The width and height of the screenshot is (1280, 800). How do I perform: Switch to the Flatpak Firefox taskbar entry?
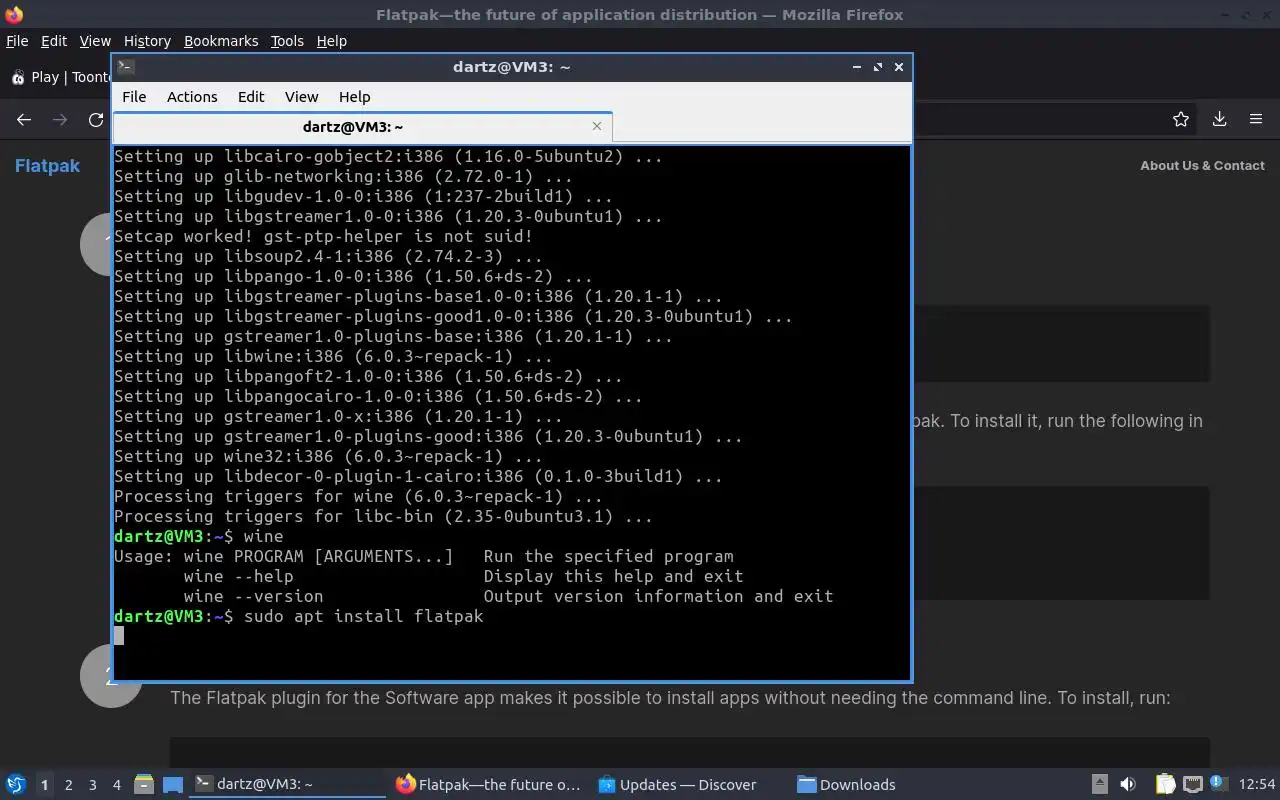(x=488, y=784)
